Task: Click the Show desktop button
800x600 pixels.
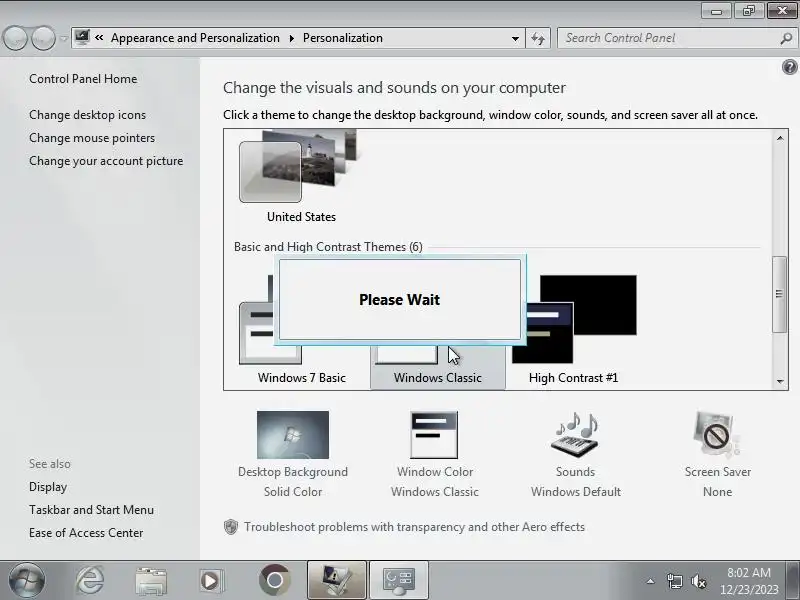Action: (x=793, y=580)
